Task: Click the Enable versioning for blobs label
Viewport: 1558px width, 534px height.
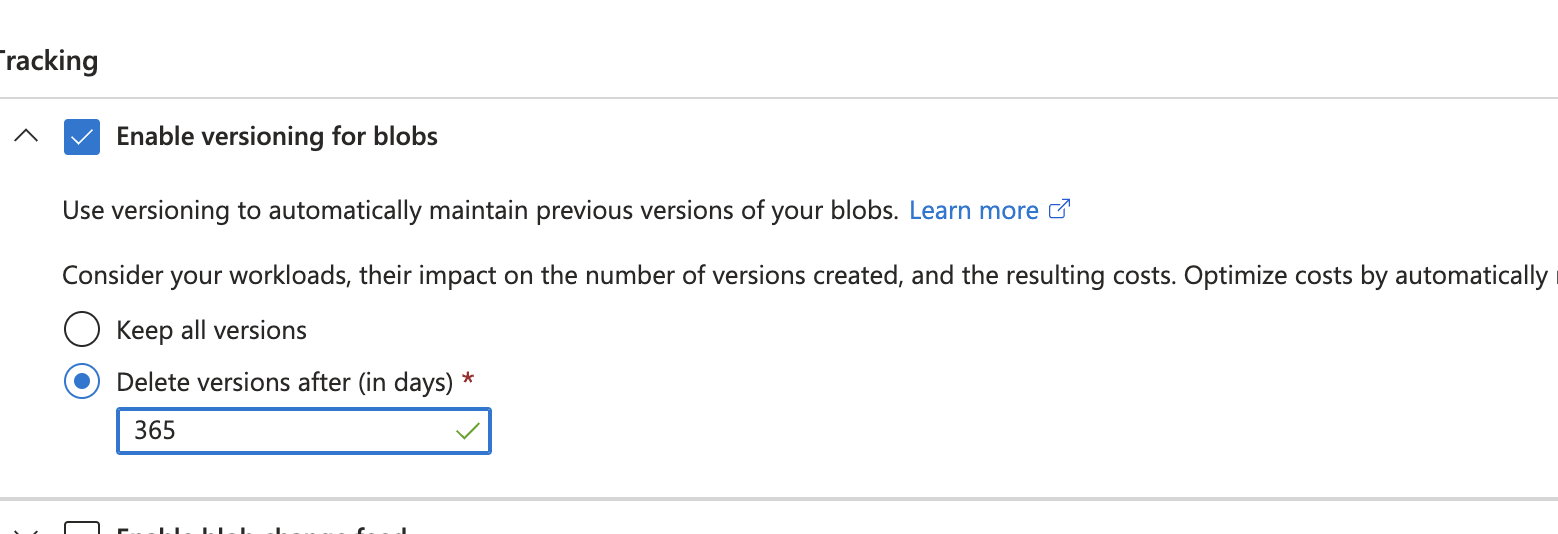Action: click(x=277, y=136)
